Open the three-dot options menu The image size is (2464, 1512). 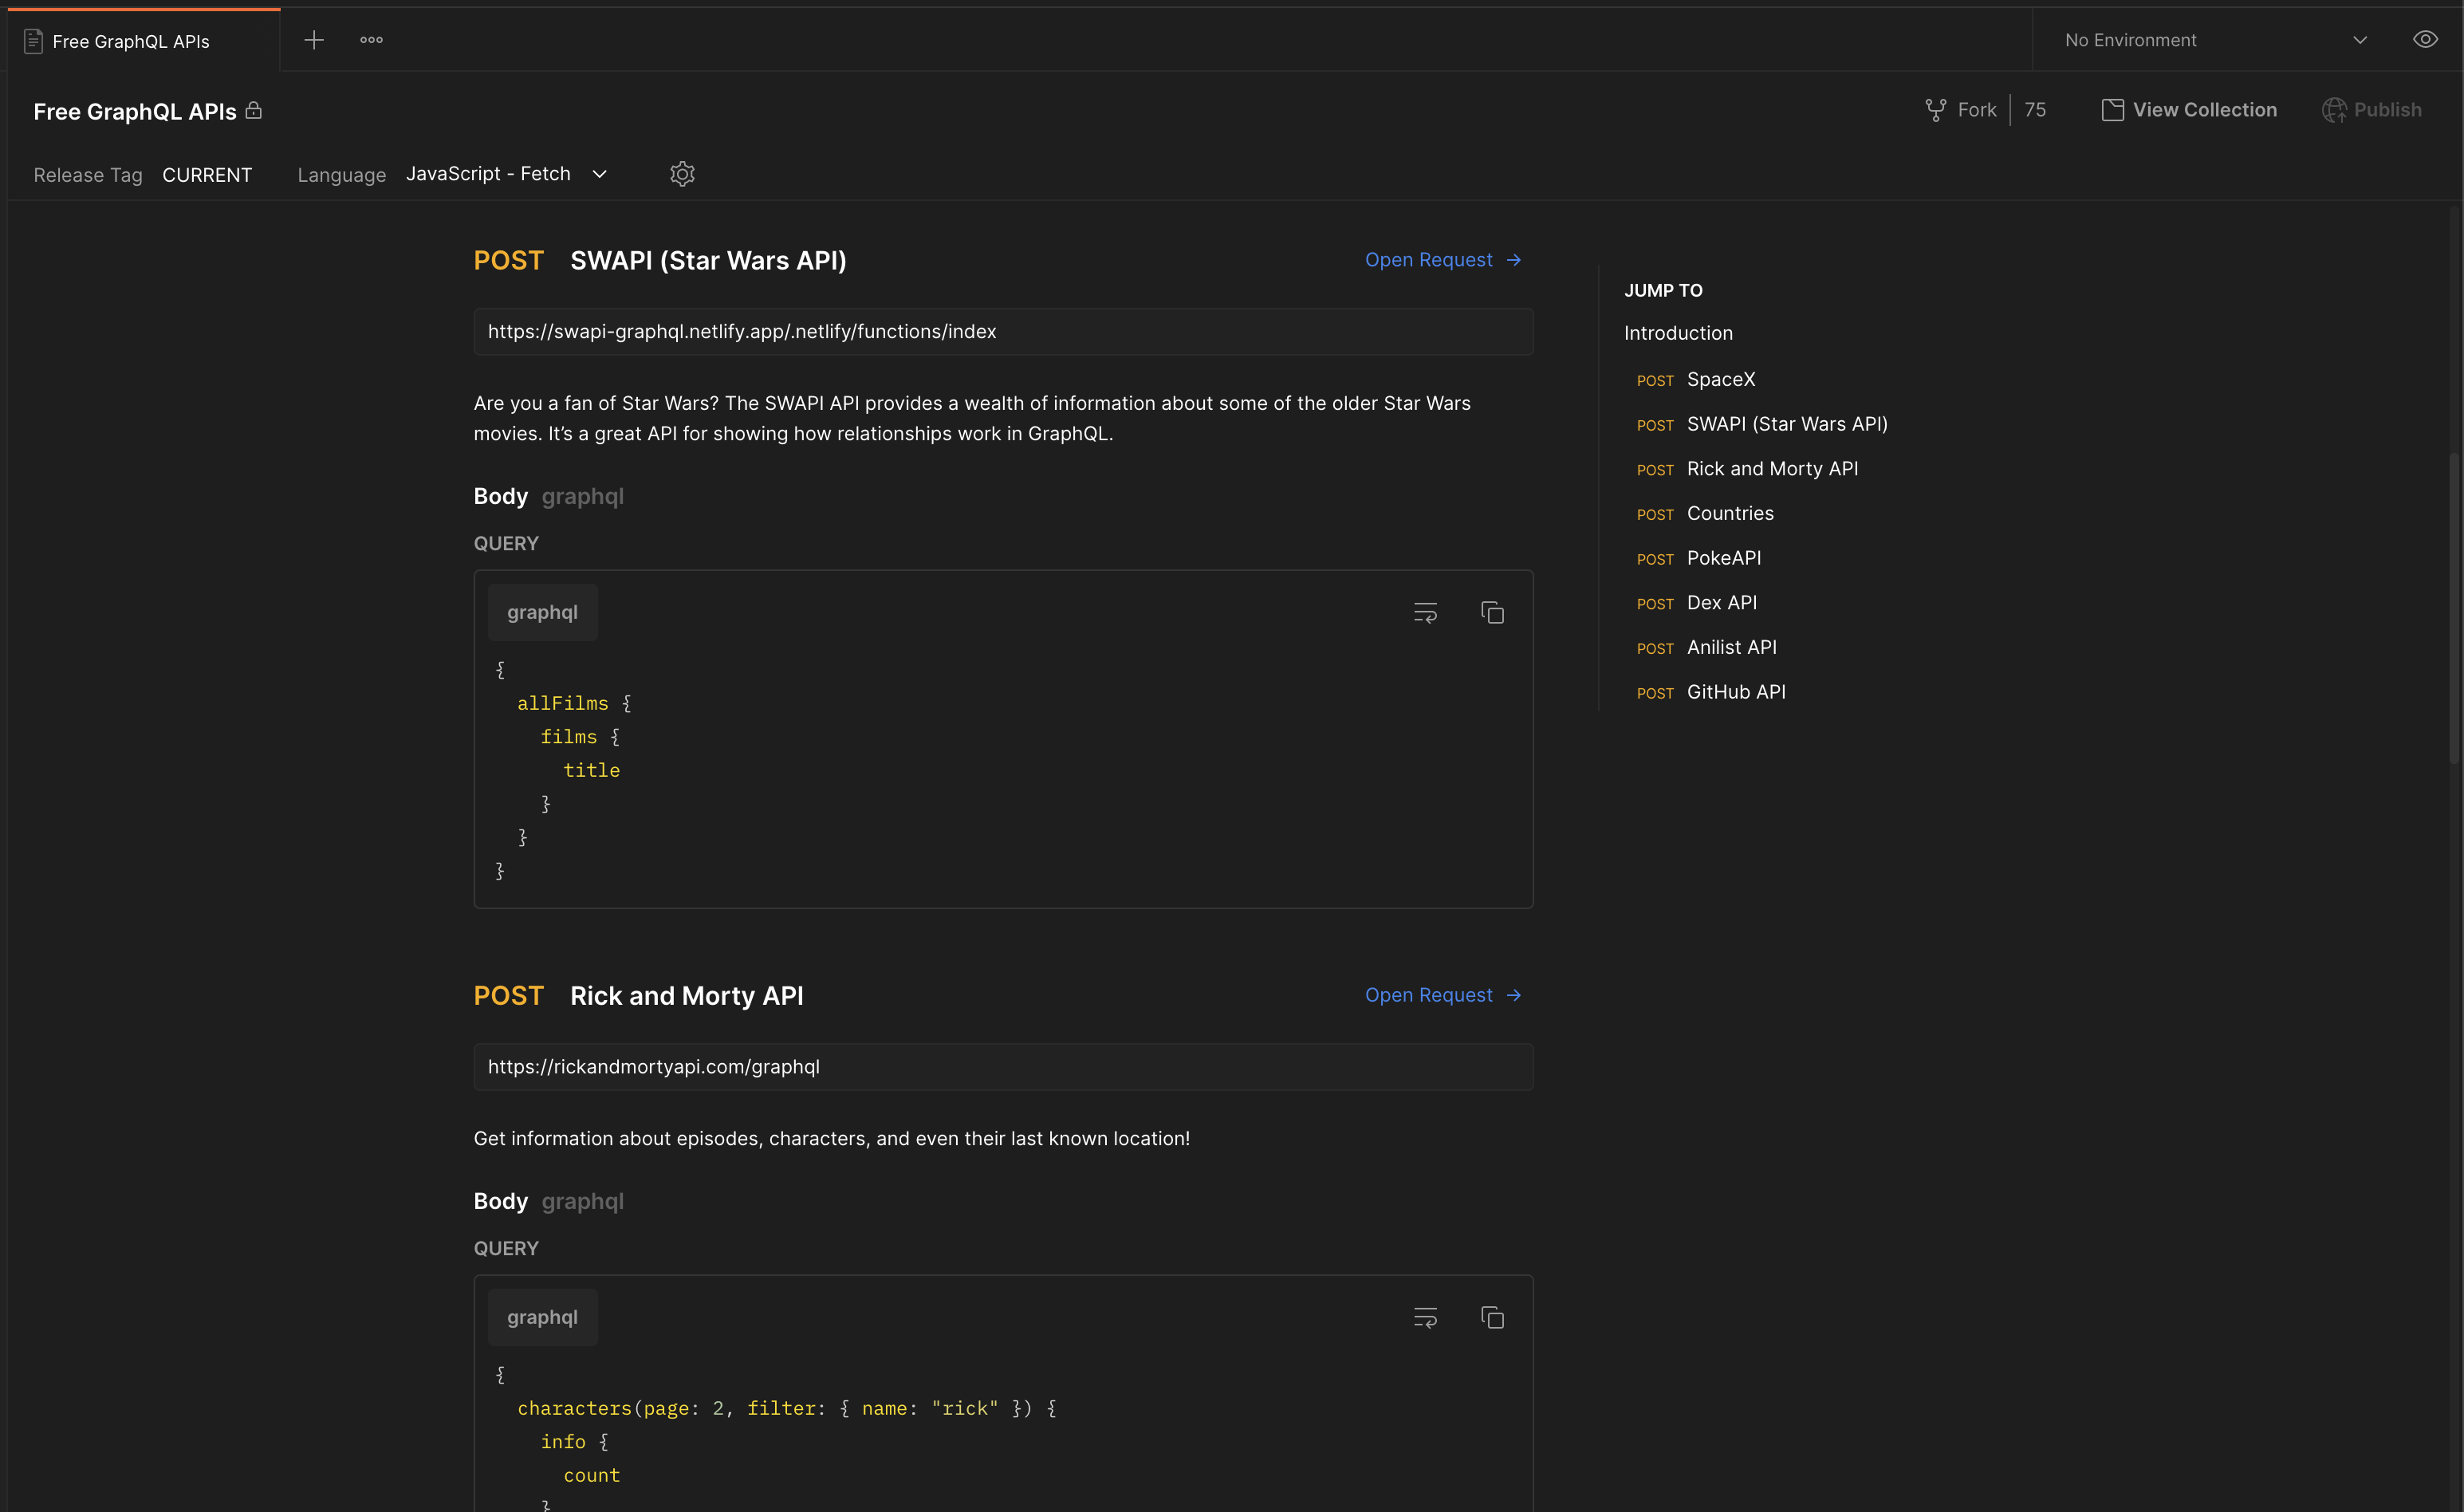(371, 40)
